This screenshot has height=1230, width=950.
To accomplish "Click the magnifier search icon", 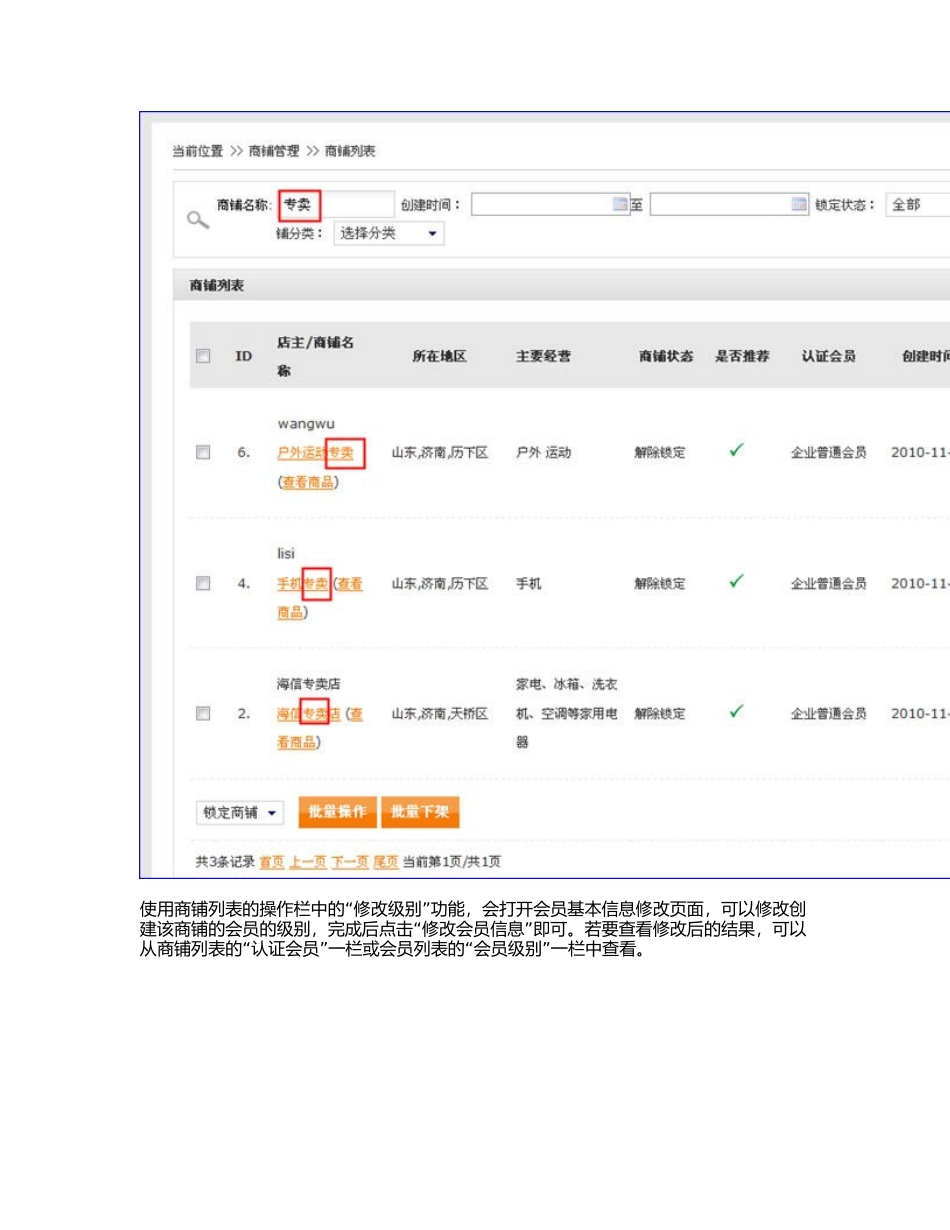I will [x=198, y=220].
